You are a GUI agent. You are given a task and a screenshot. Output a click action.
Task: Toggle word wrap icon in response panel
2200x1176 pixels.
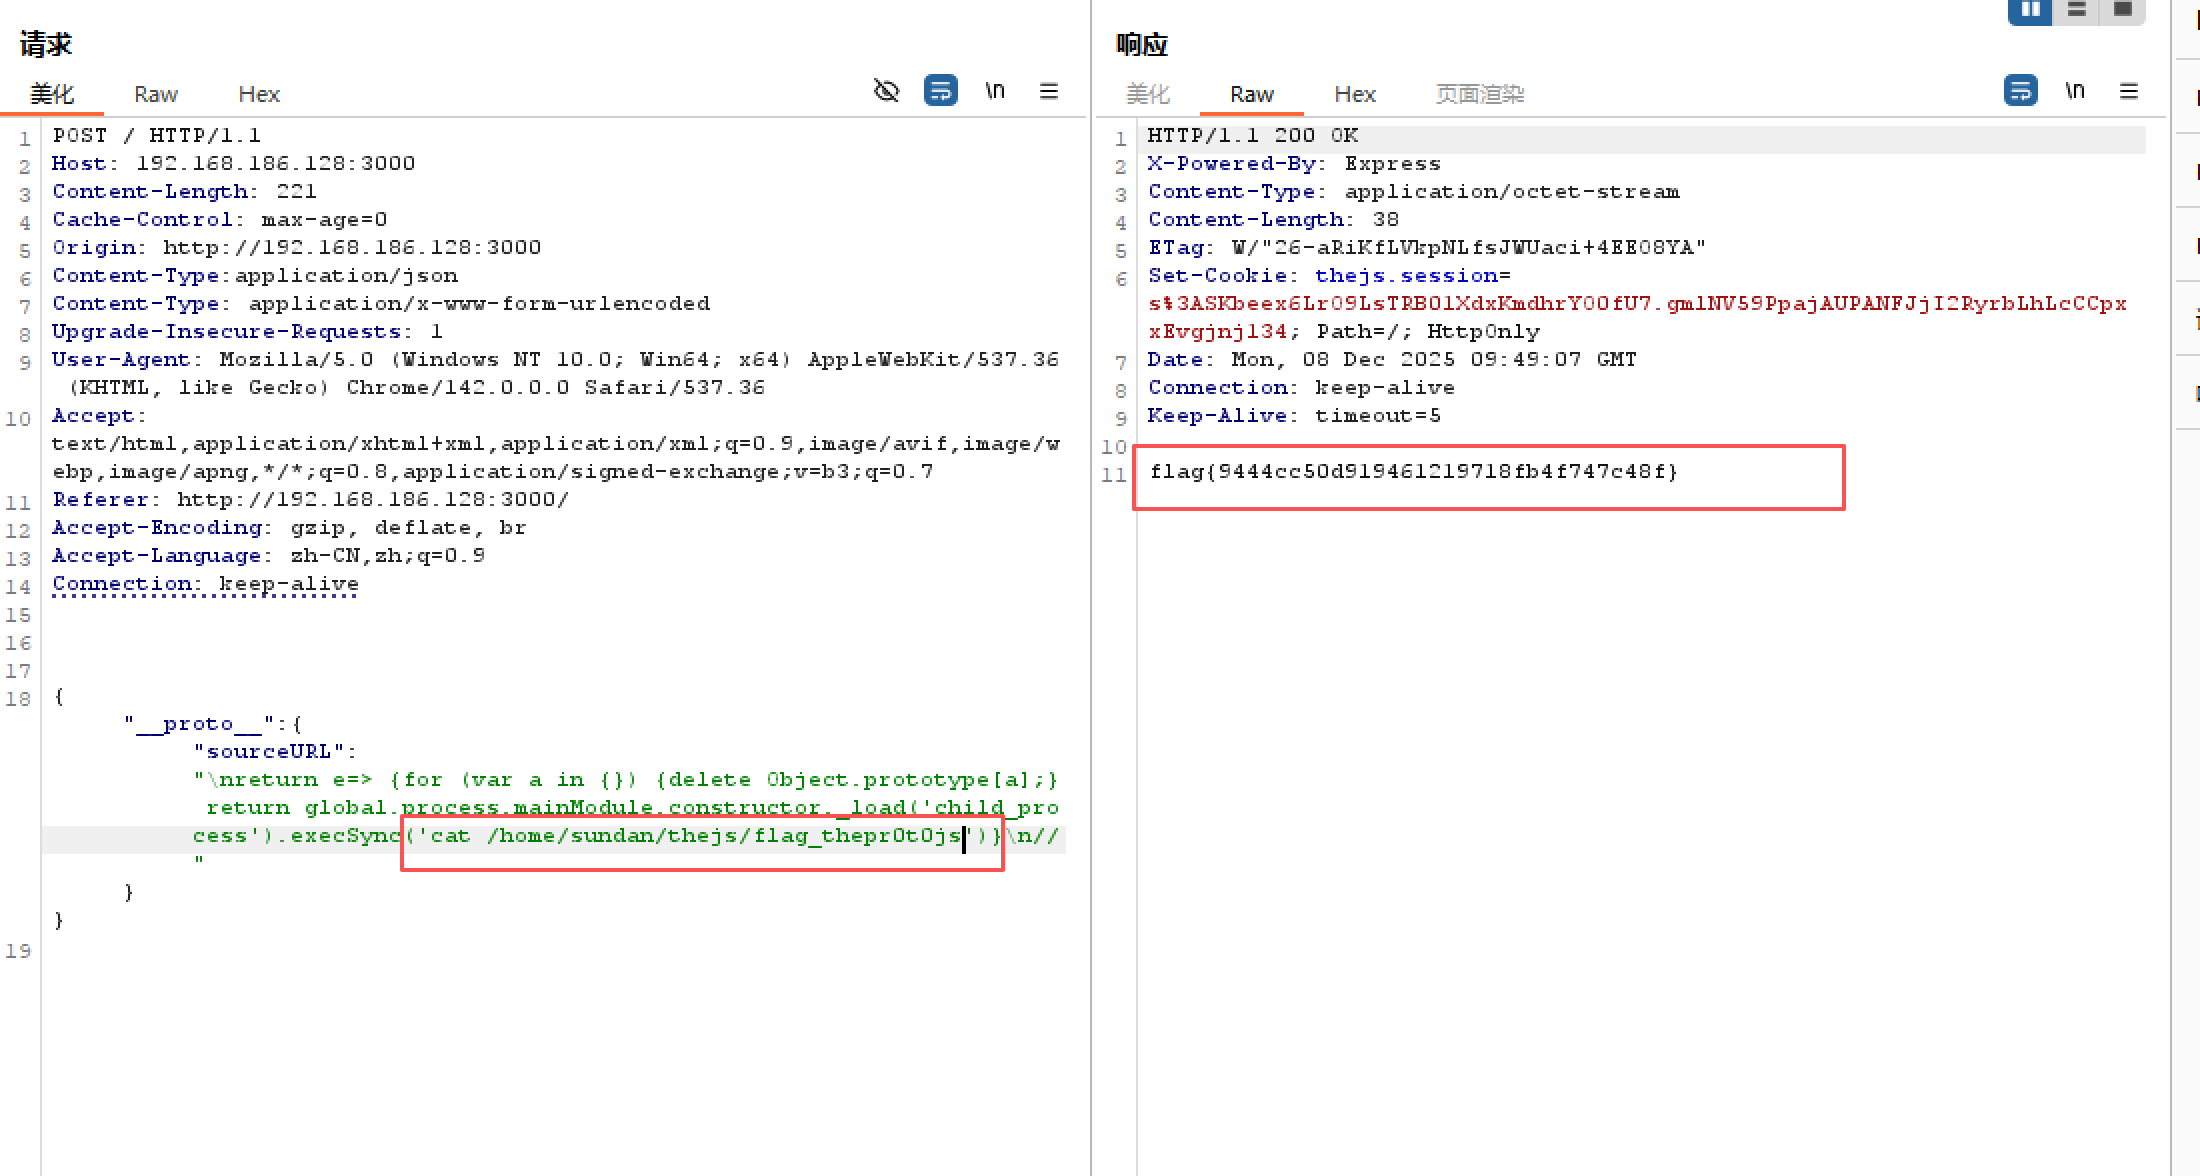click(x=2020, y=91)
